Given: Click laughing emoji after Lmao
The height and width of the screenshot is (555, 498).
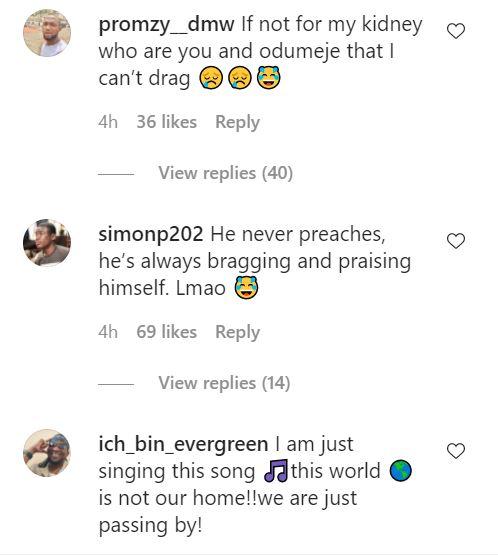Looking at the screenshot, I should tap(247, 287).
